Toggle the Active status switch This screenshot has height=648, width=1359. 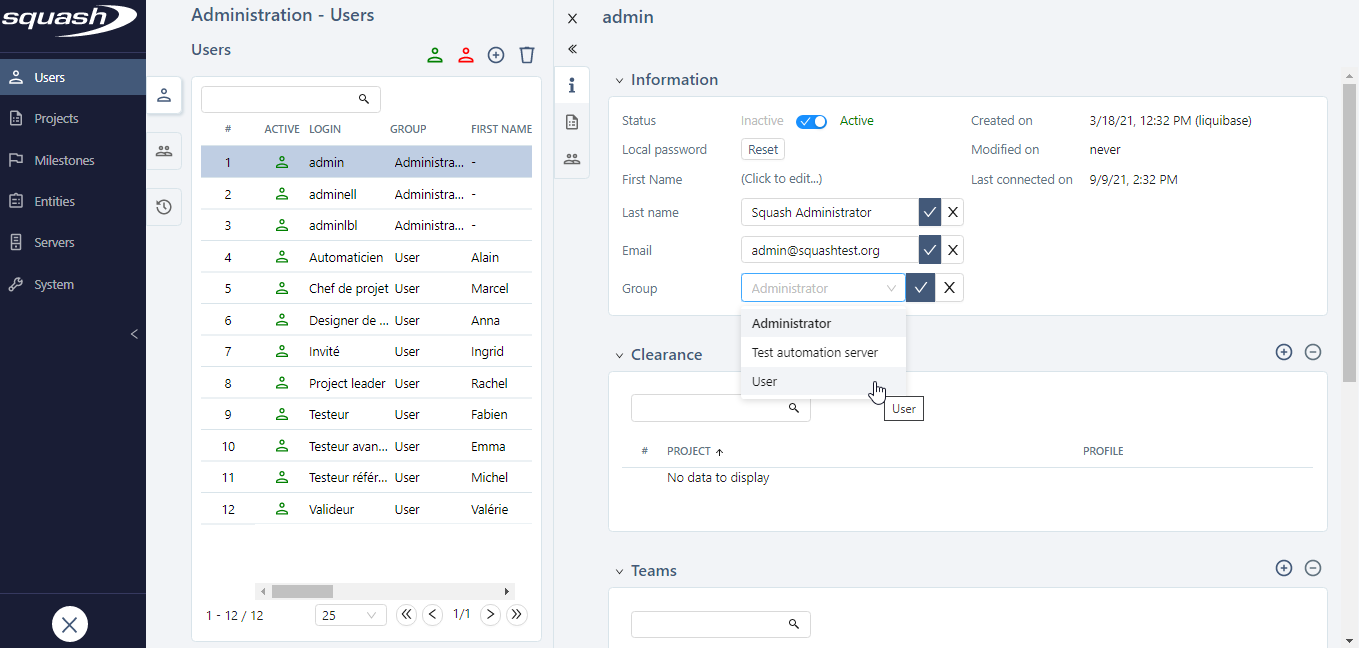[x=811, y=121]
